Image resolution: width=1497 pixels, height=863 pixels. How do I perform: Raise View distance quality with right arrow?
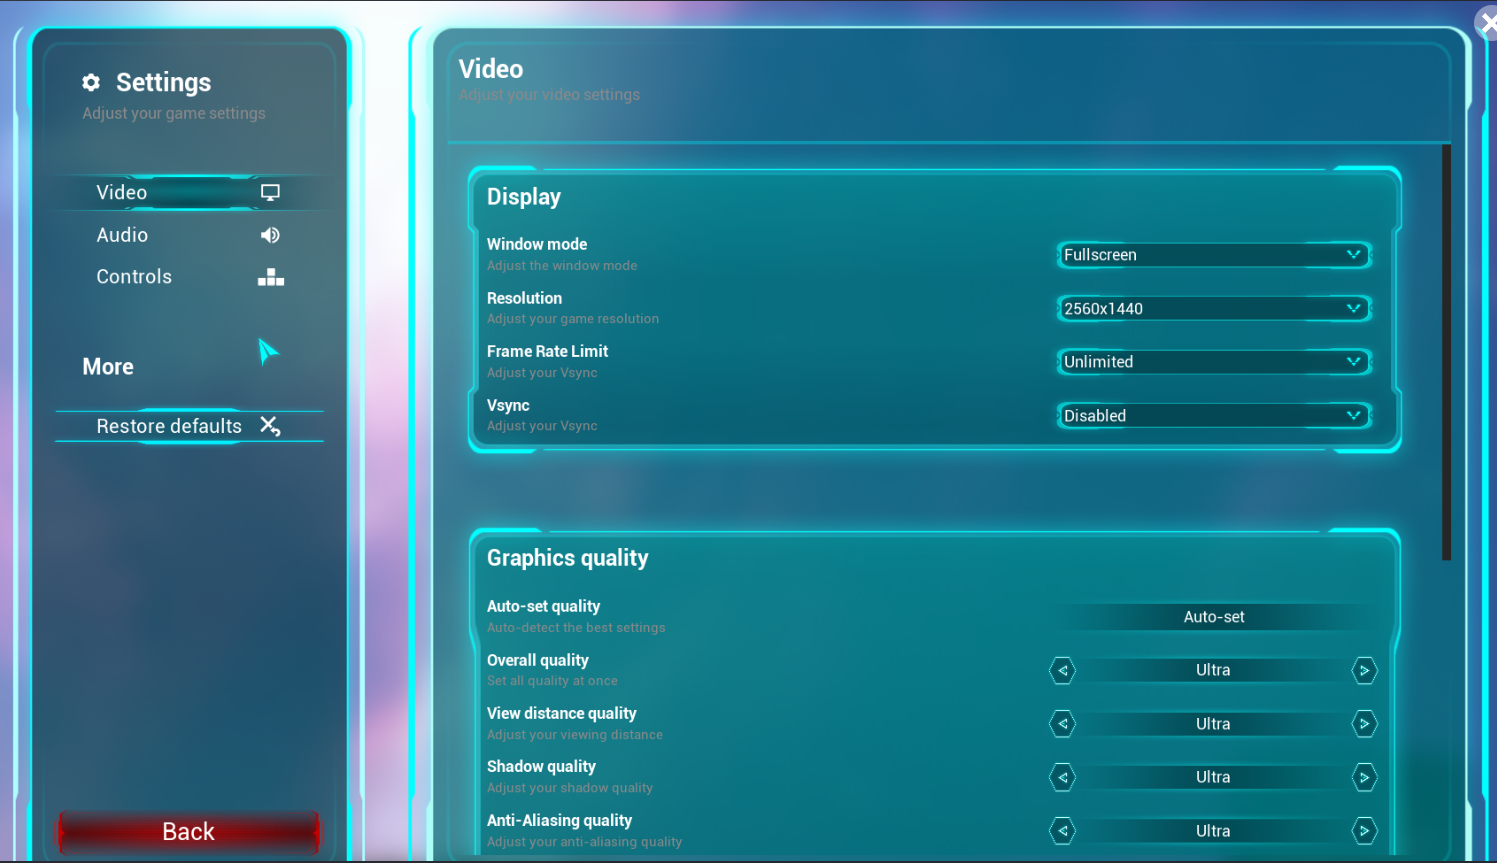click(x=1364, y=724)
